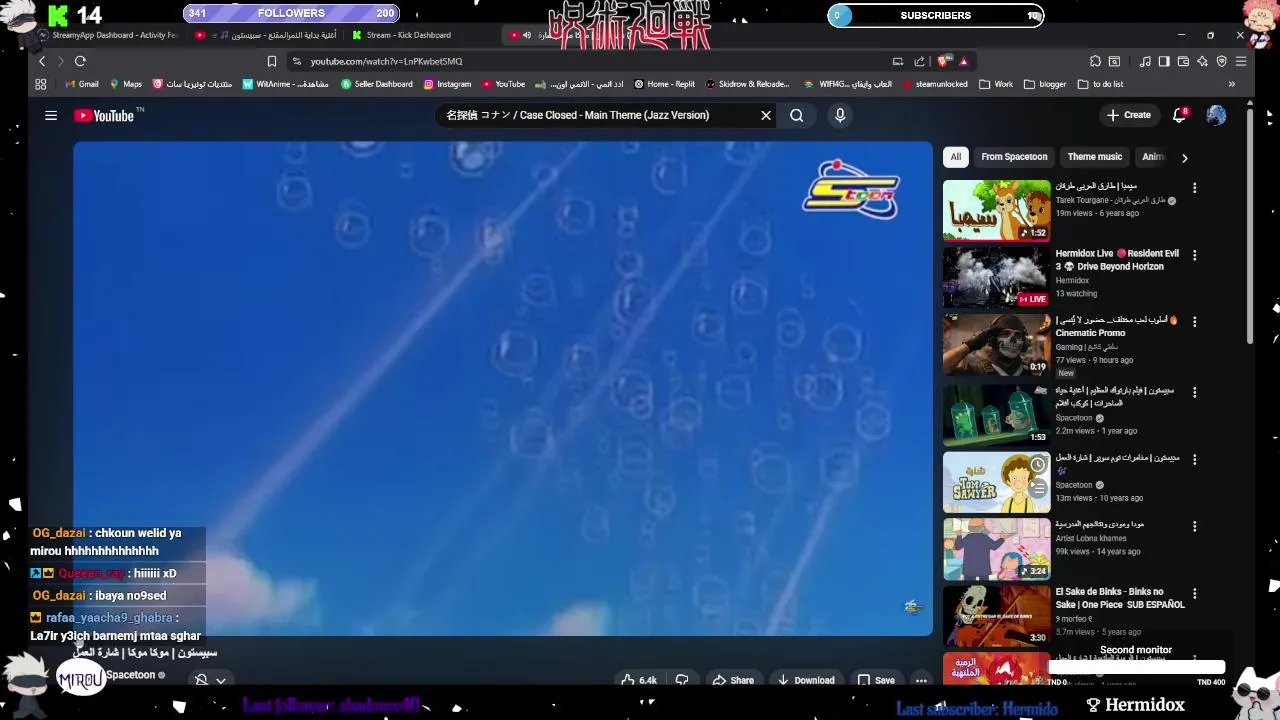
Task: Go to YouTube home via logo
Action: point(105,115)
